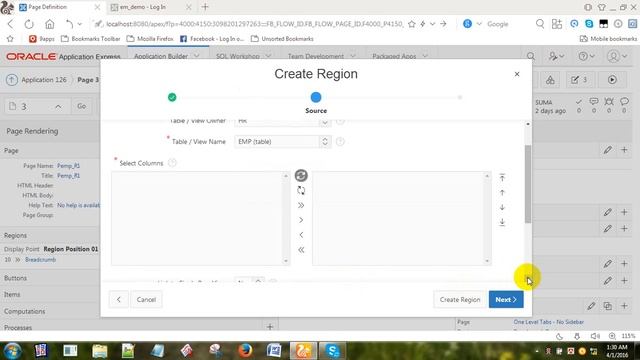Open the Pemp_R1 Page Name link

[x=68, y=166]
